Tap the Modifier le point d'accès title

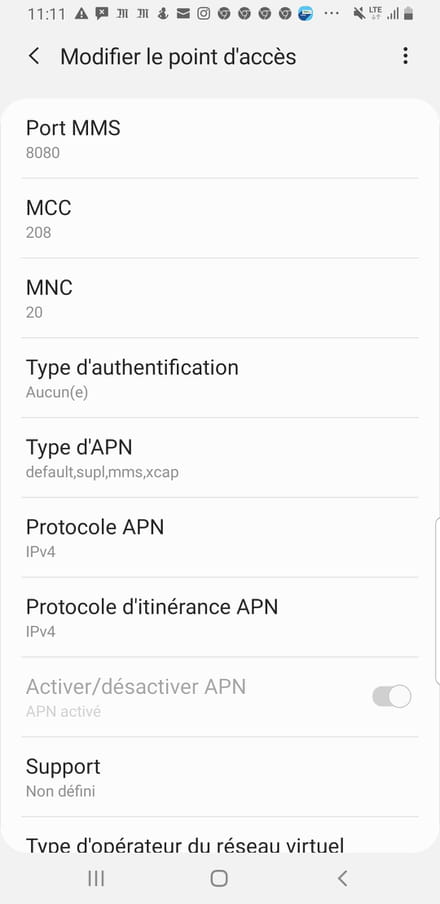178,56
